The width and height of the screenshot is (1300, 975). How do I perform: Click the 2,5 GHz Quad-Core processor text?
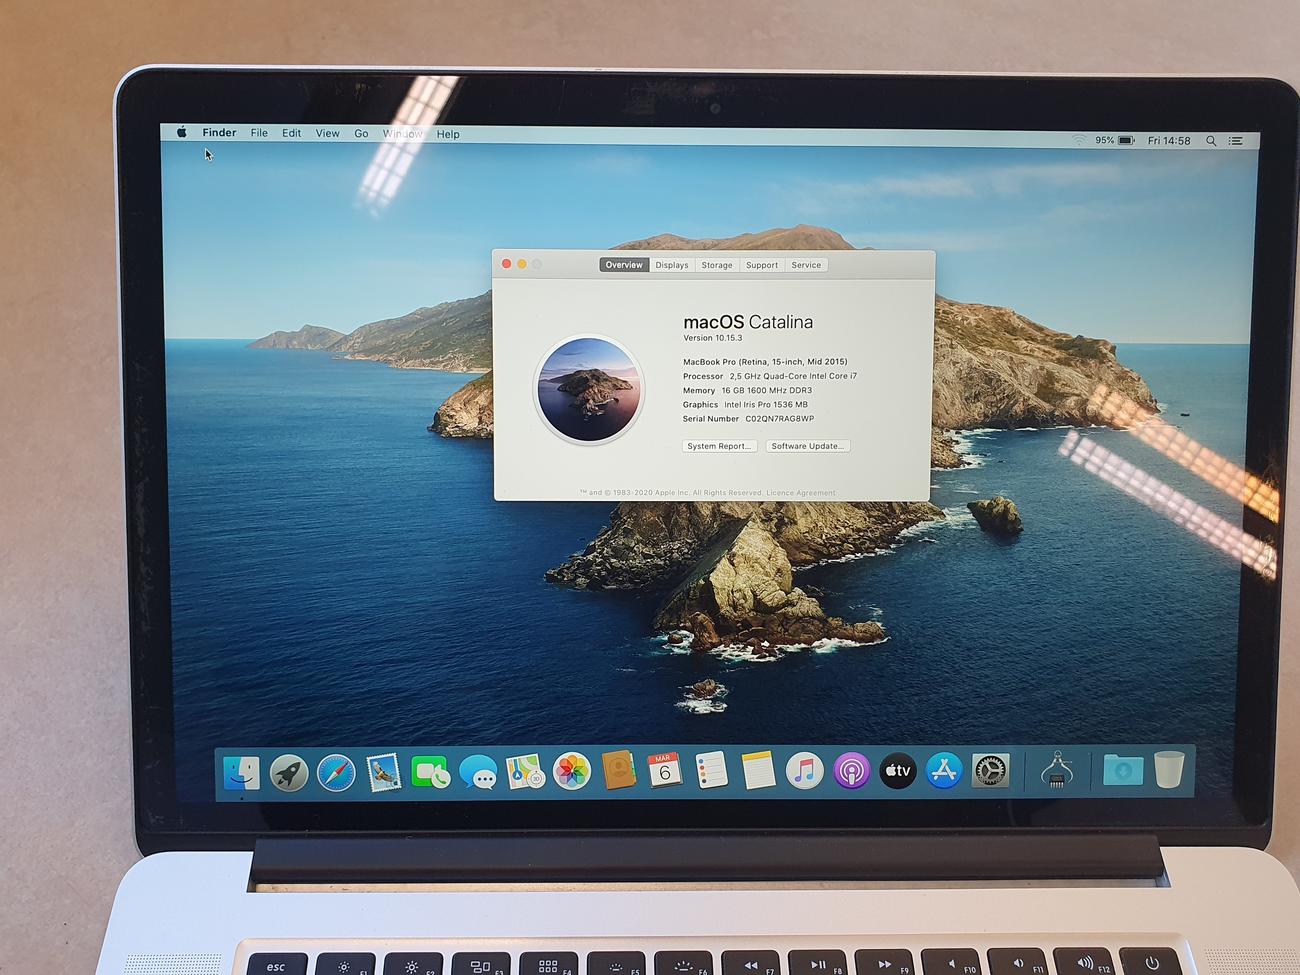click(x=793, y=376)
